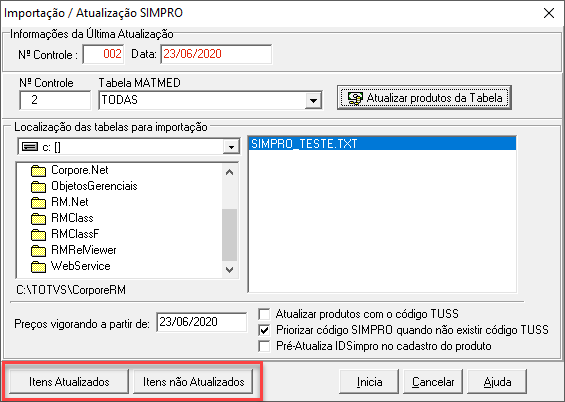Image resolution: width=565 pixels, height=402 pixels.
Task: Click the Nº Controle field showing 2
Action: click(55, 100)
